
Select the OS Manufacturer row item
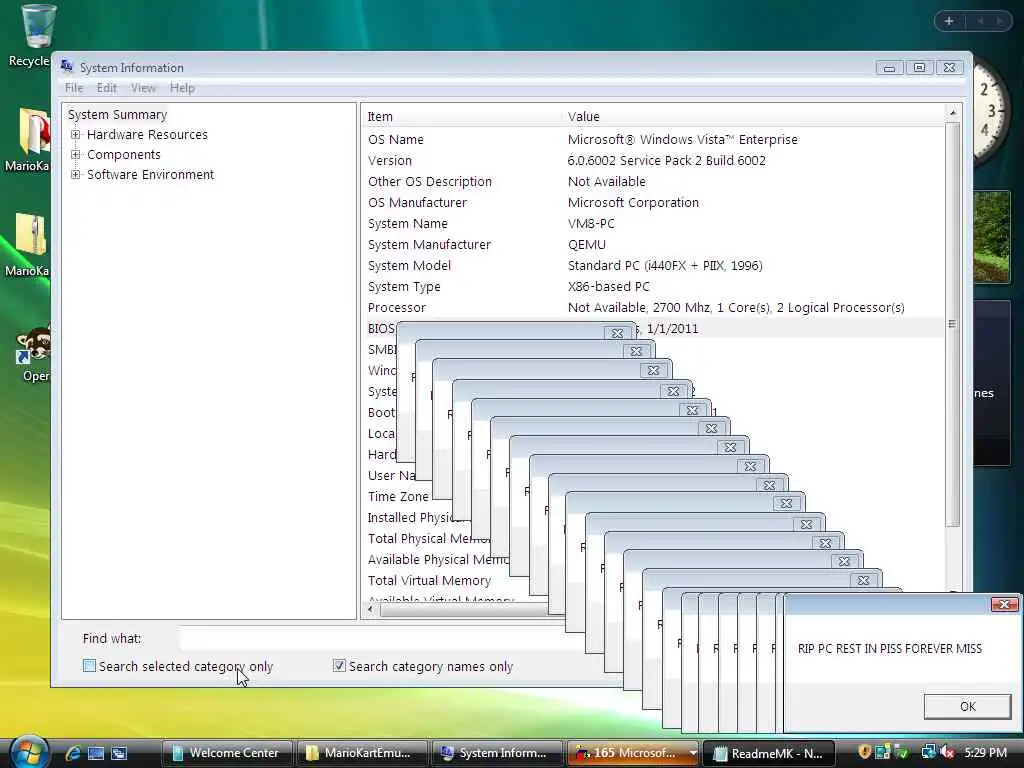[417, 202]
